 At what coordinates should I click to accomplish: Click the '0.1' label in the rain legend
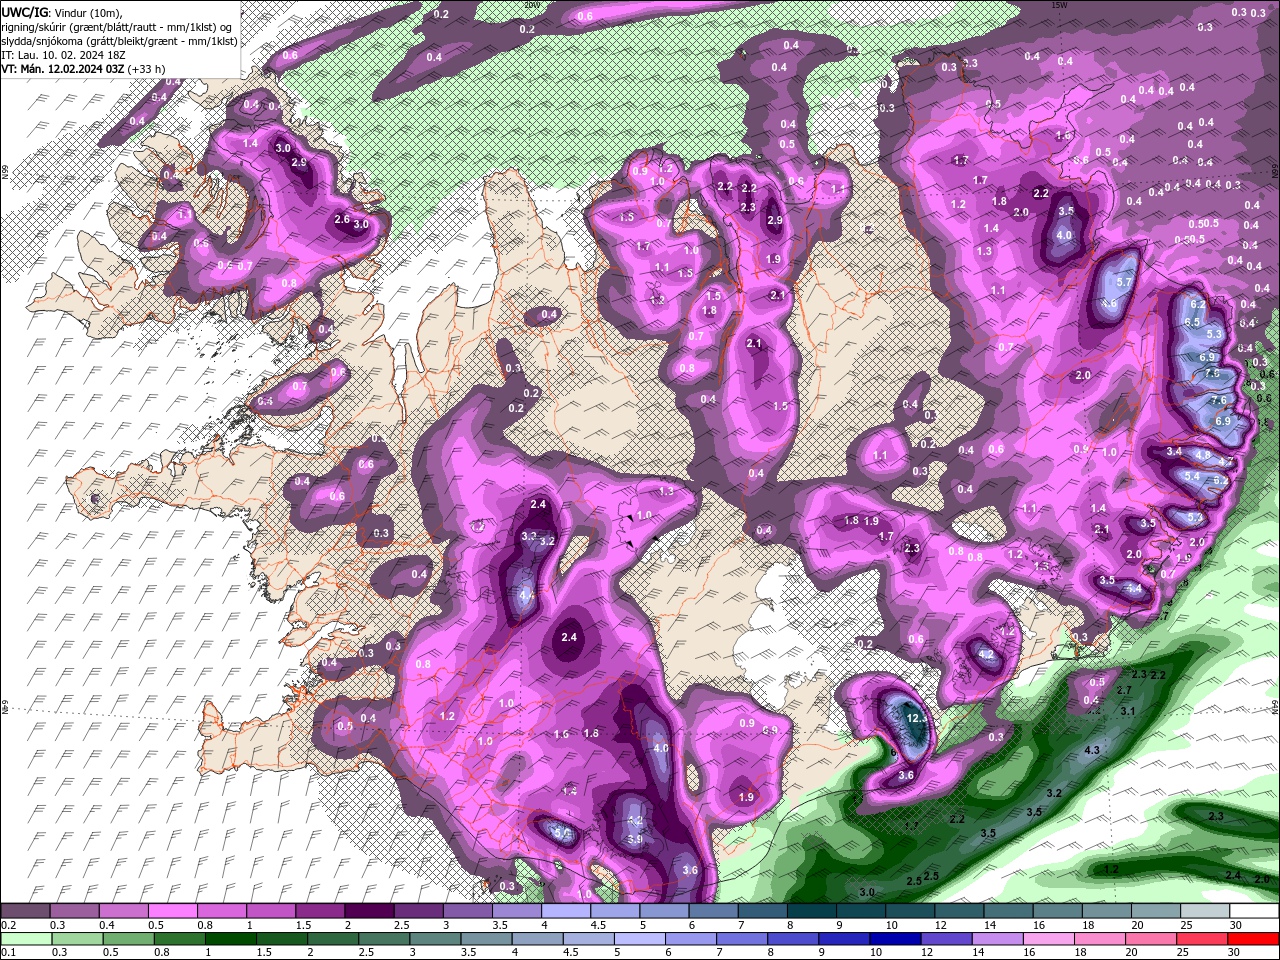point(10,953)
